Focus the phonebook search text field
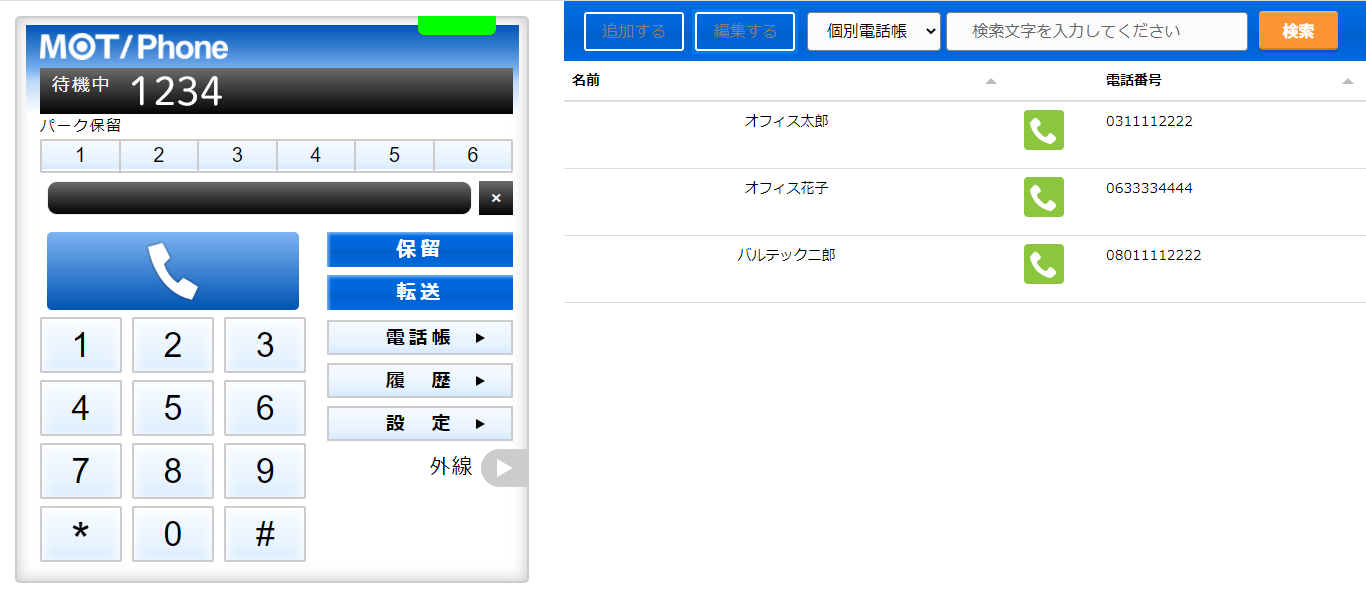This screenshot has height=600, width=1366. (x=1096, y=31)
